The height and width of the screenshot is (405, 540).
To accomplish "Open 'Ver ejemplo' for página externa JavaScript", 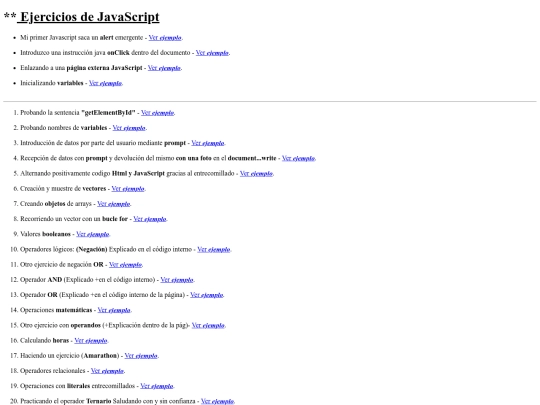I will [x=164, y=68].
